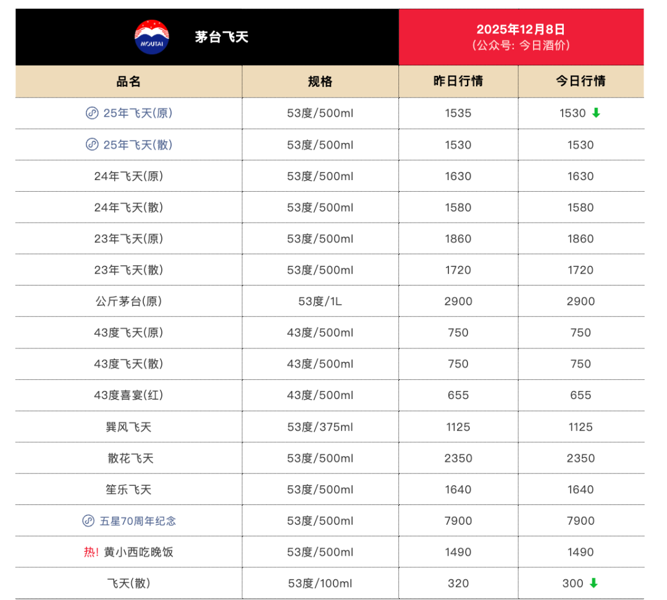
Task: Click the red 热! hot badge
Action: [x=91, y=552]
